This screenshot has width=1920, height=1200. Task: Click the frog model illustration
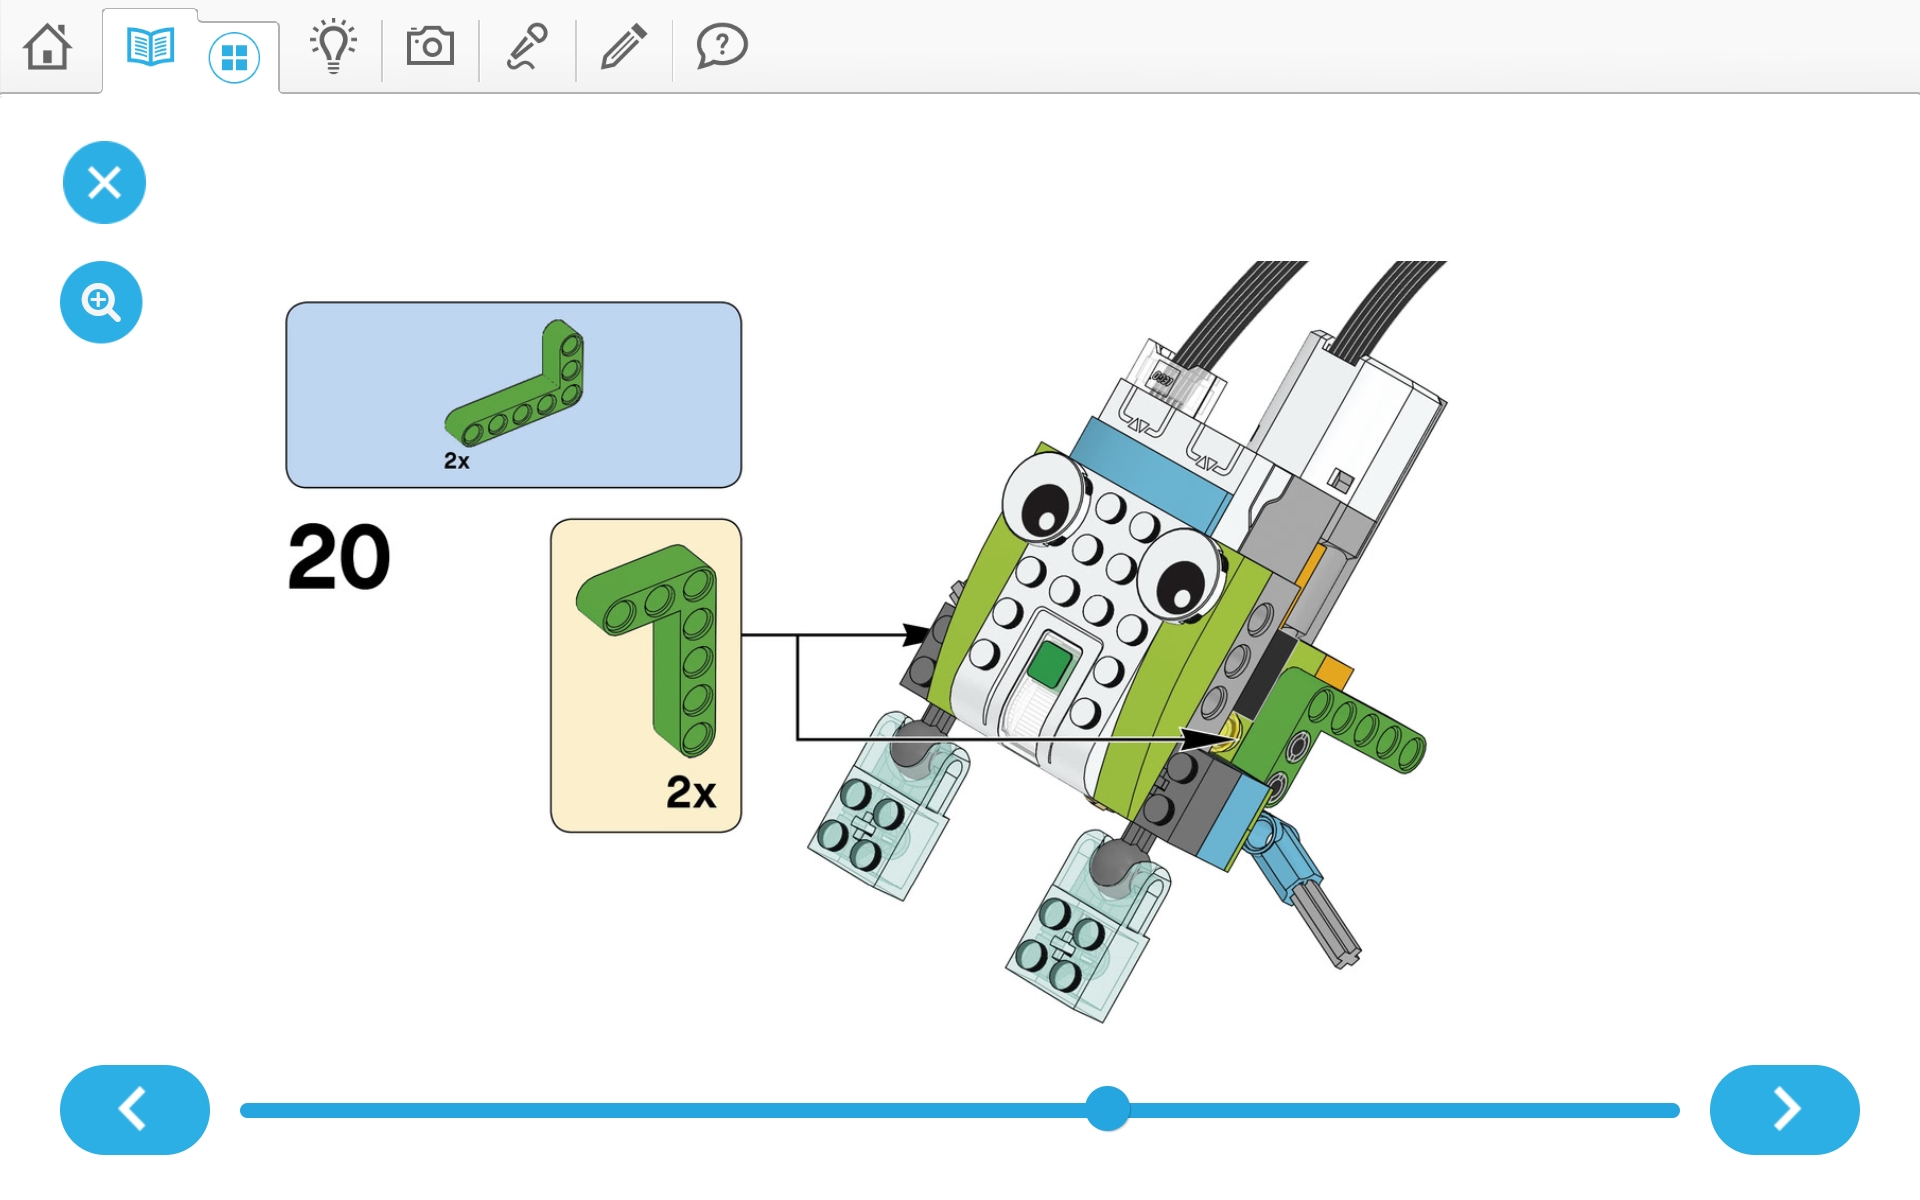1127,640
